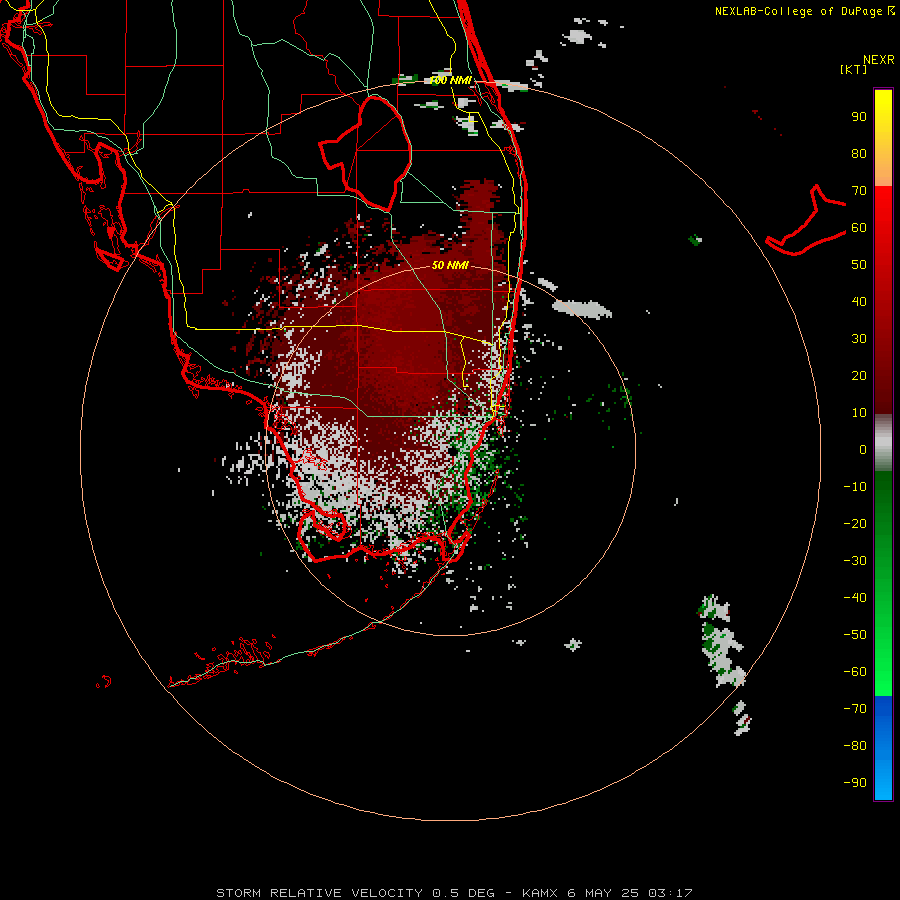This screenshot has height=900, width=900.
Task: Click the -20 value on the velocity scale
Action: click(855, 524)
